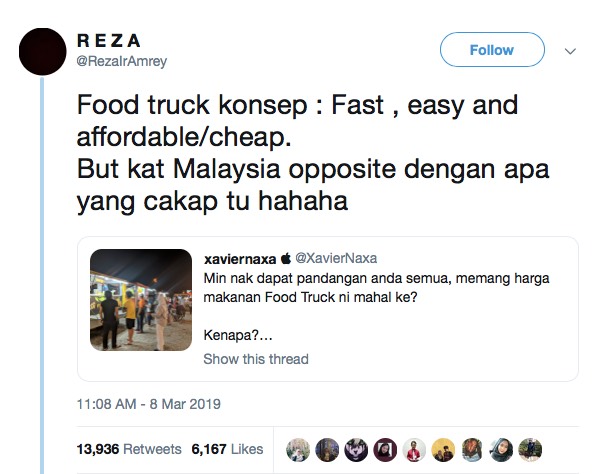Open the quoted tweet text about Food Truck
This screenshot has width=595, height=474.
point(376,288)
